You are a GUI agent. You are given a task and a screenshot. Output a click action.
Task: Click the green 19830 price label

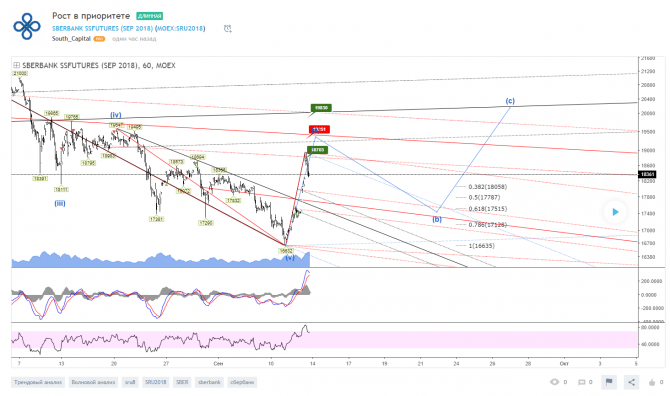(321, 108)
